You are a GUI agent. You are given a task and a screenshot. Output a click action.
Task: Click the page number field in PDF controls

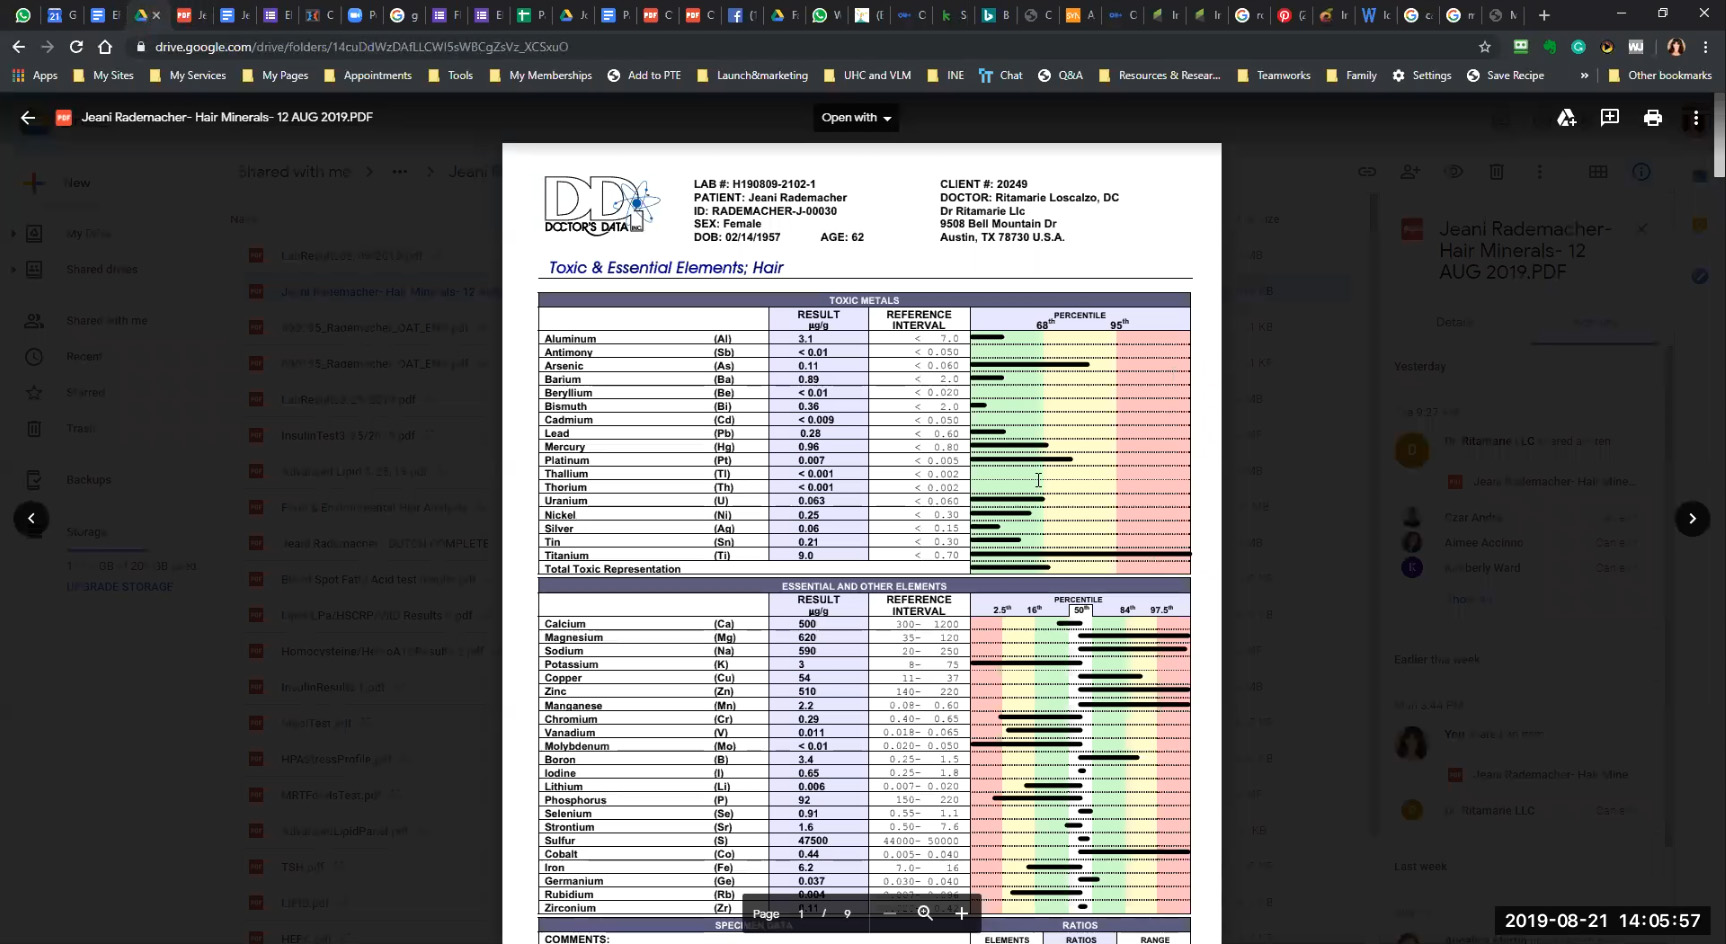tap(801, 913)
